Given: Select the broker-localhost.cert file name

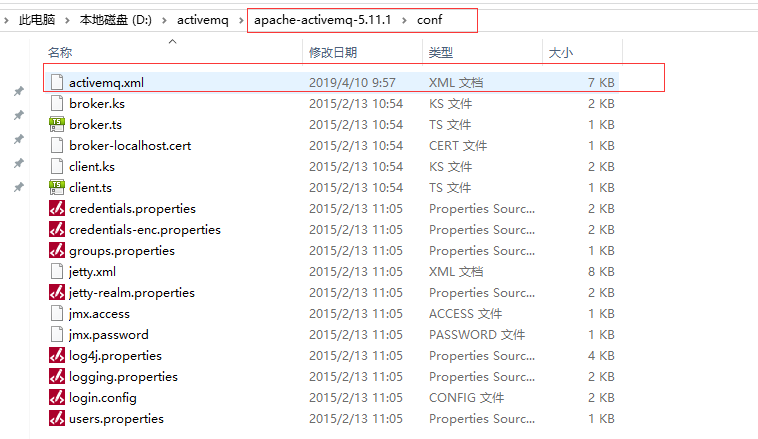Looking at the screenshot, I should click(130, 146).
